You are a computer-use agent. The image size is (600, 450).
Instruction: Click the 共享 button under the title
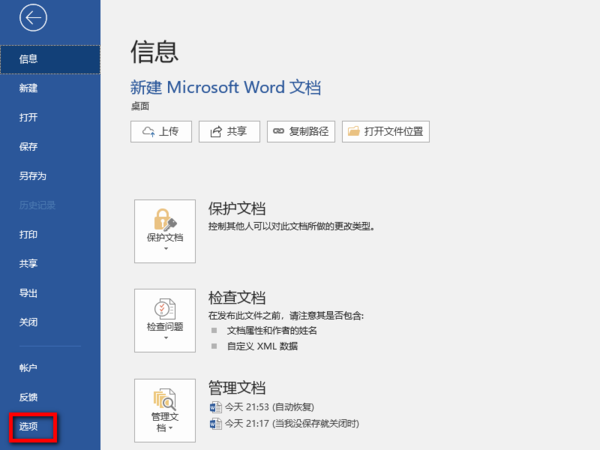pyautogui.click(x=229, y=132)
